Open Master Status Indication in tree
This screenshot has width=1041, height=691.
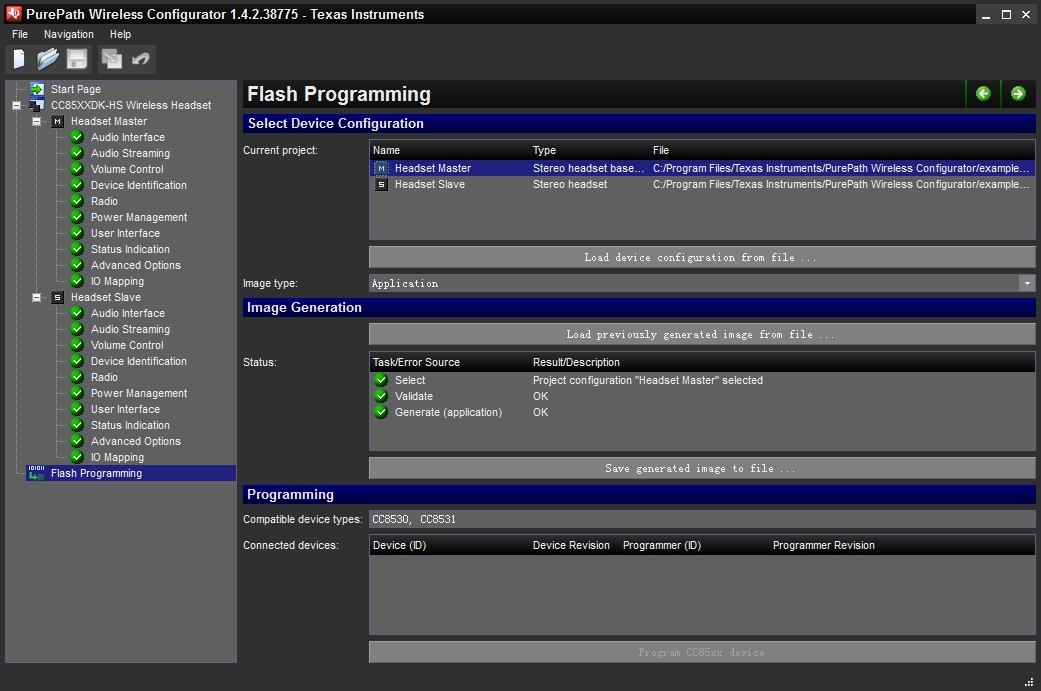[130, 249]
